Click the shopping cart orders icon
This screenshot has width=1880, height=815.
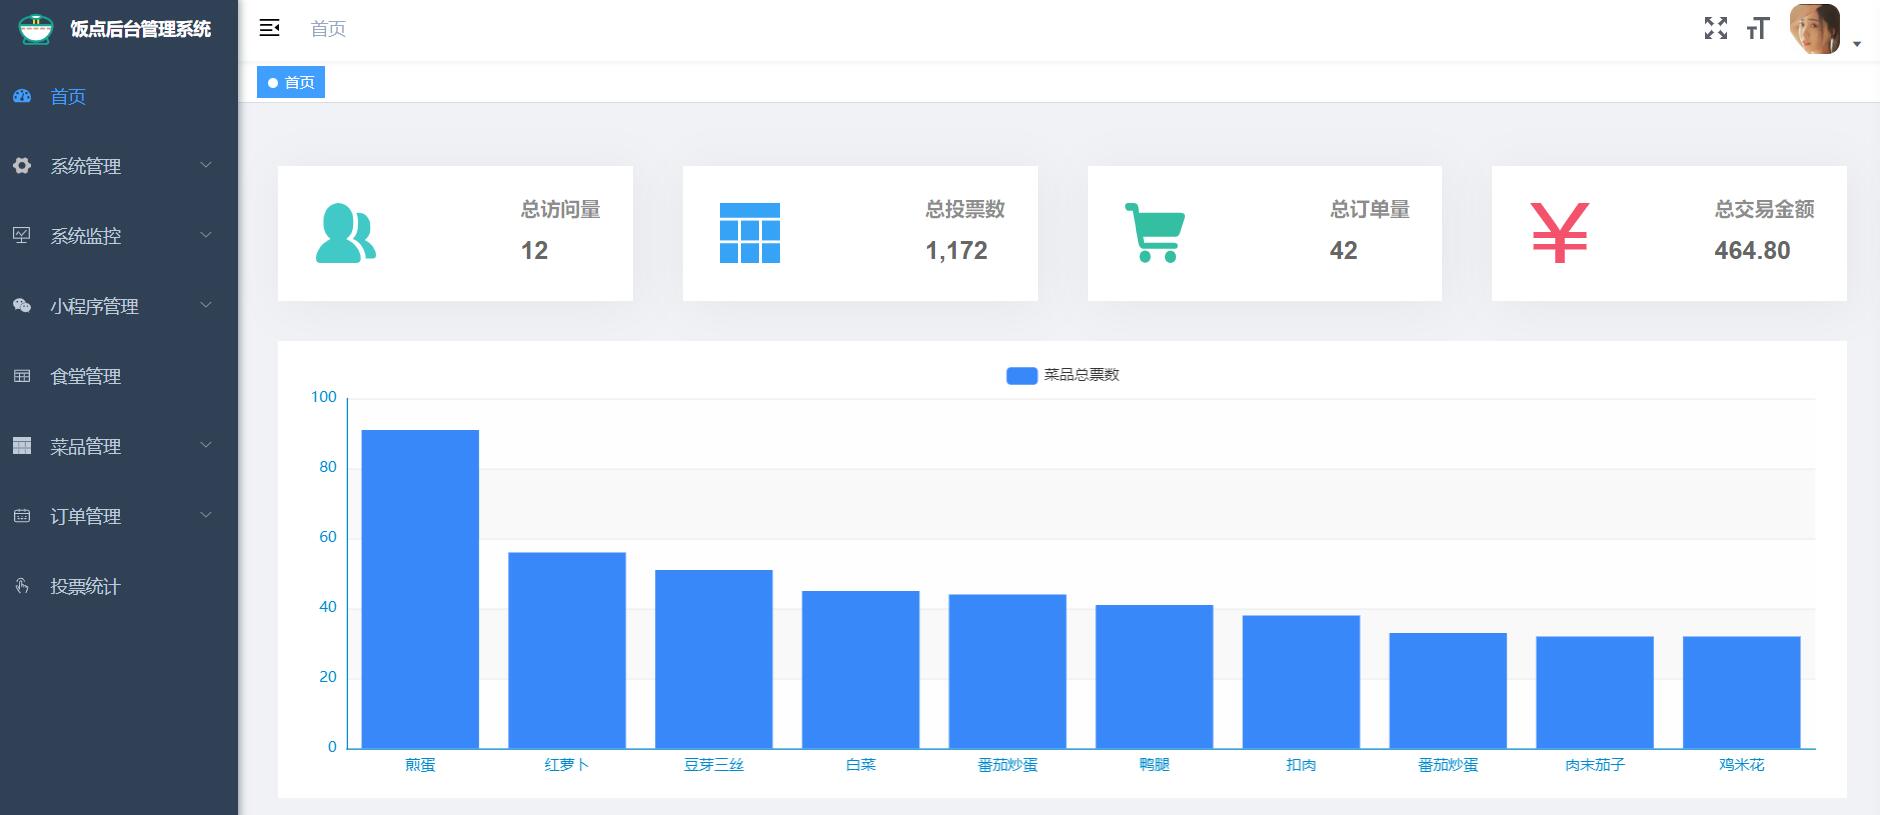pyautogui.click(x=1154, y=233)
